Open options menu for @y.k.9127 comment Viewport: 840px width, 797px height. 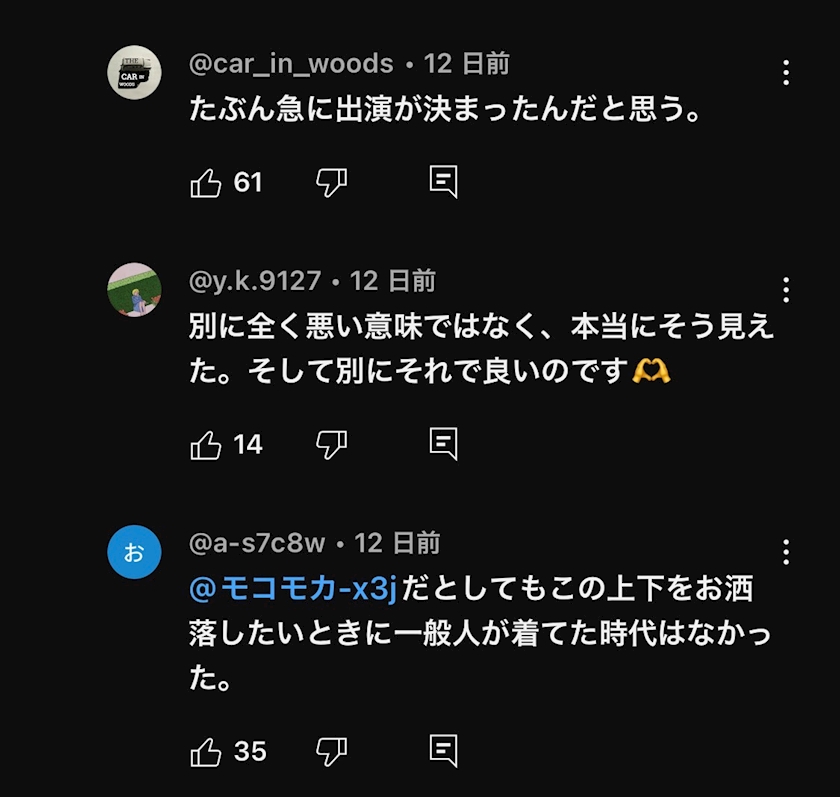pos(786,290)
